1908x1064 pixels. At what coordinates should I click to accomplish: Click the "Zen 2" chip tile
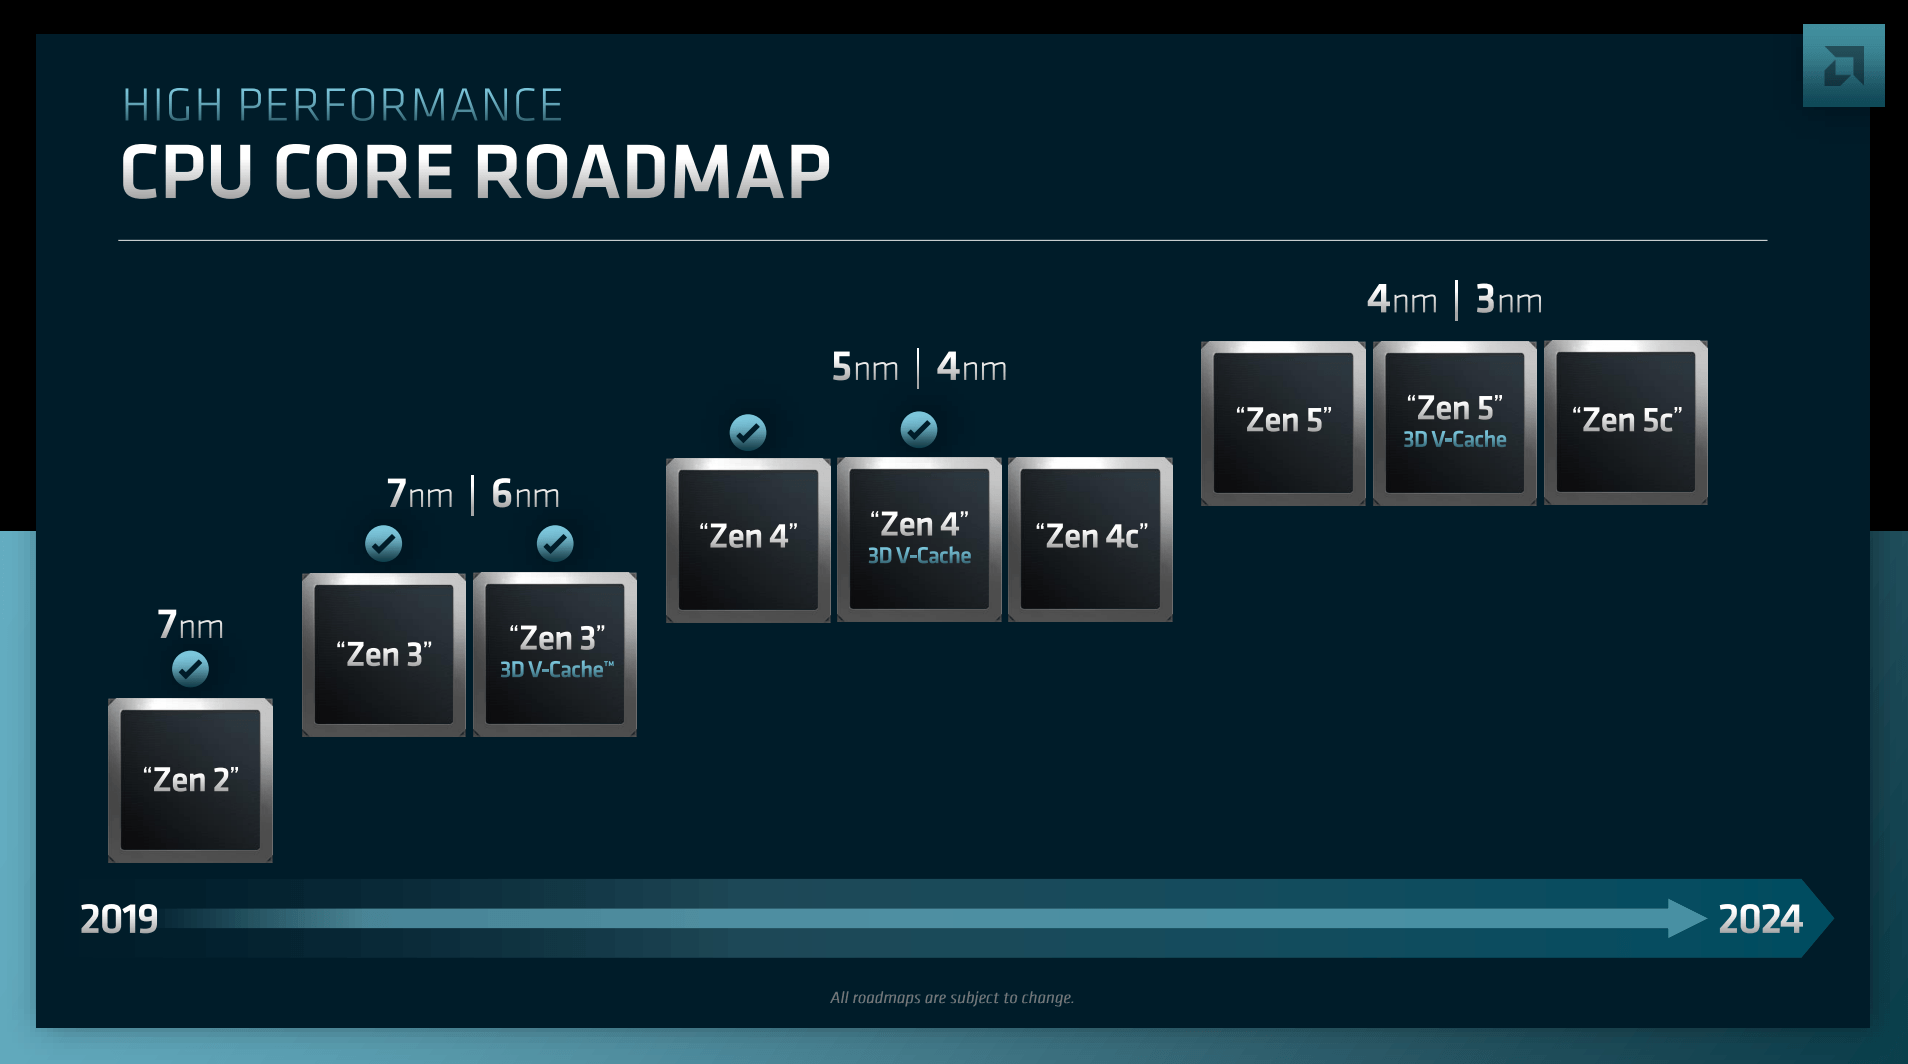click(190, 780)
